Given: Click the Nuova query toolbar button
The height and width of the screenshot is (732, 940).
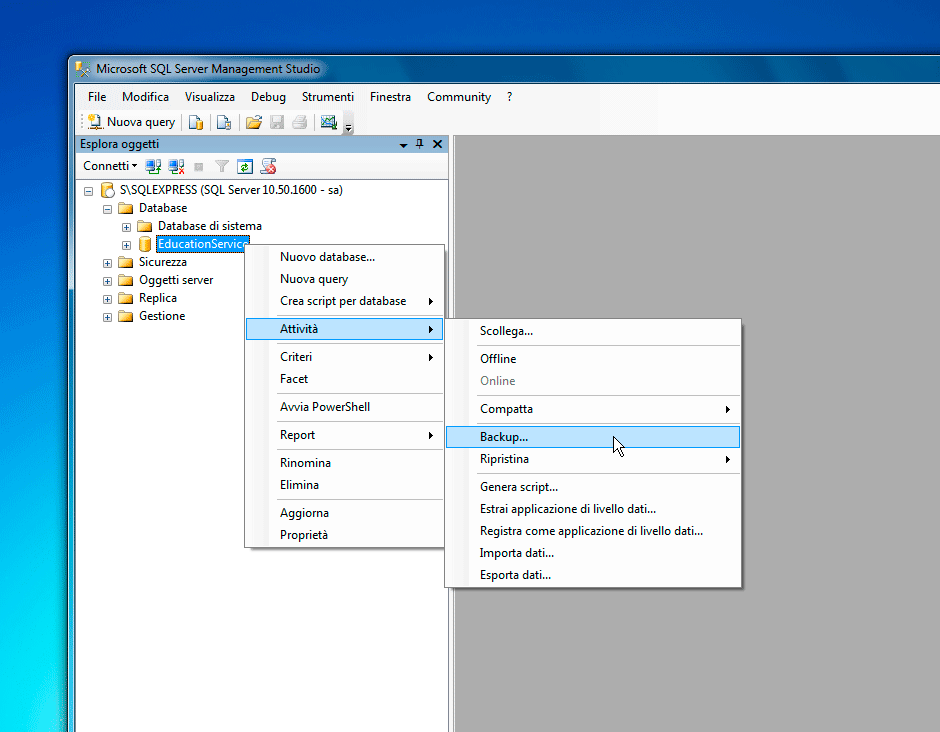Looking at the screenshot, I should pos(131,122).
